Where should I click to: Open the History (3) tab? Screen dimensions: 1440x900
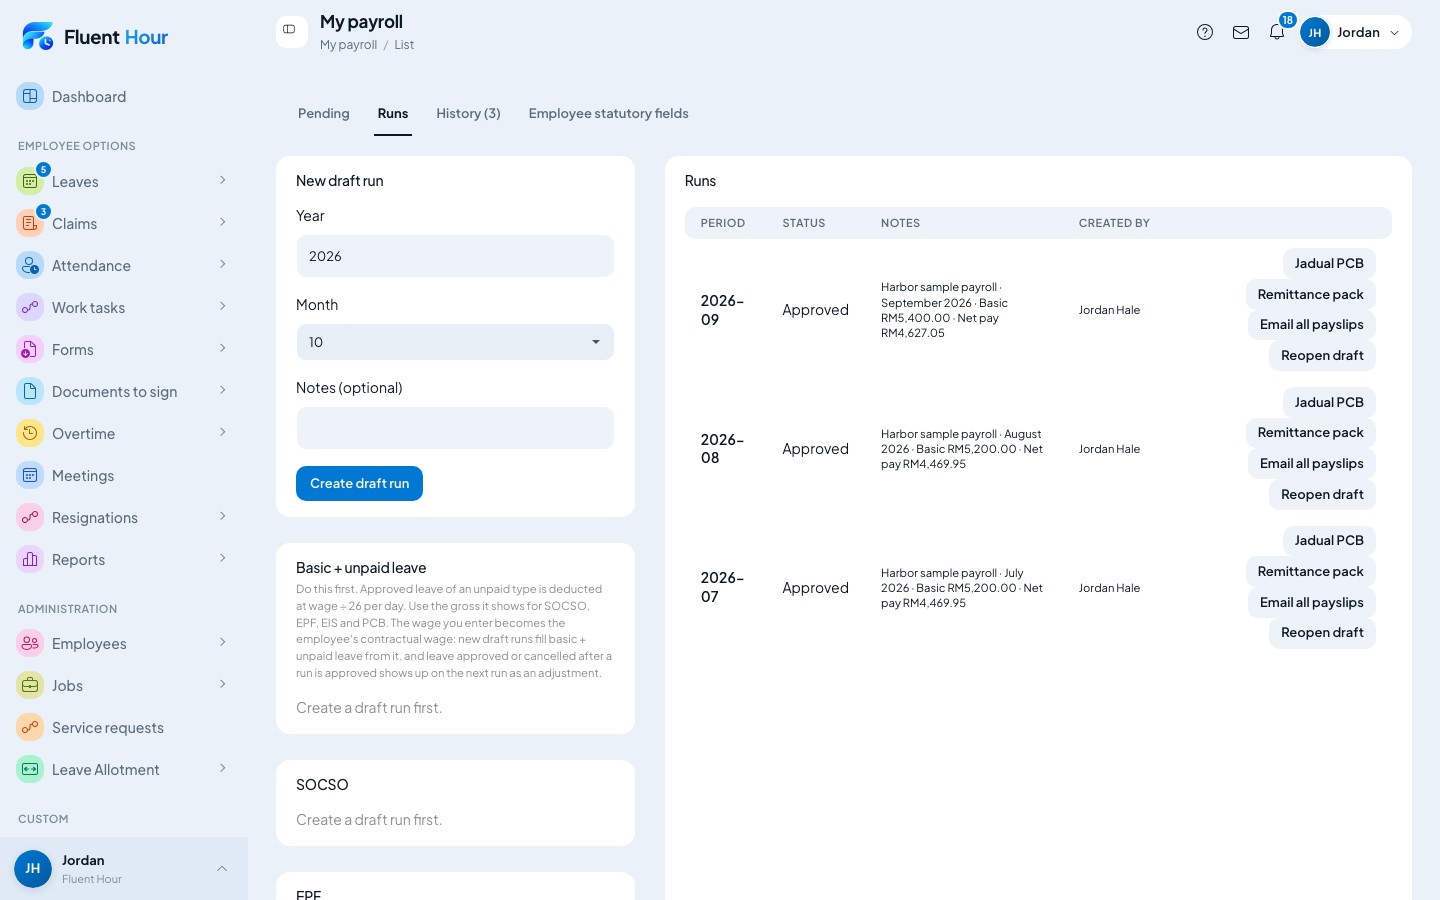pyautogui.click(x=468, y=113)
